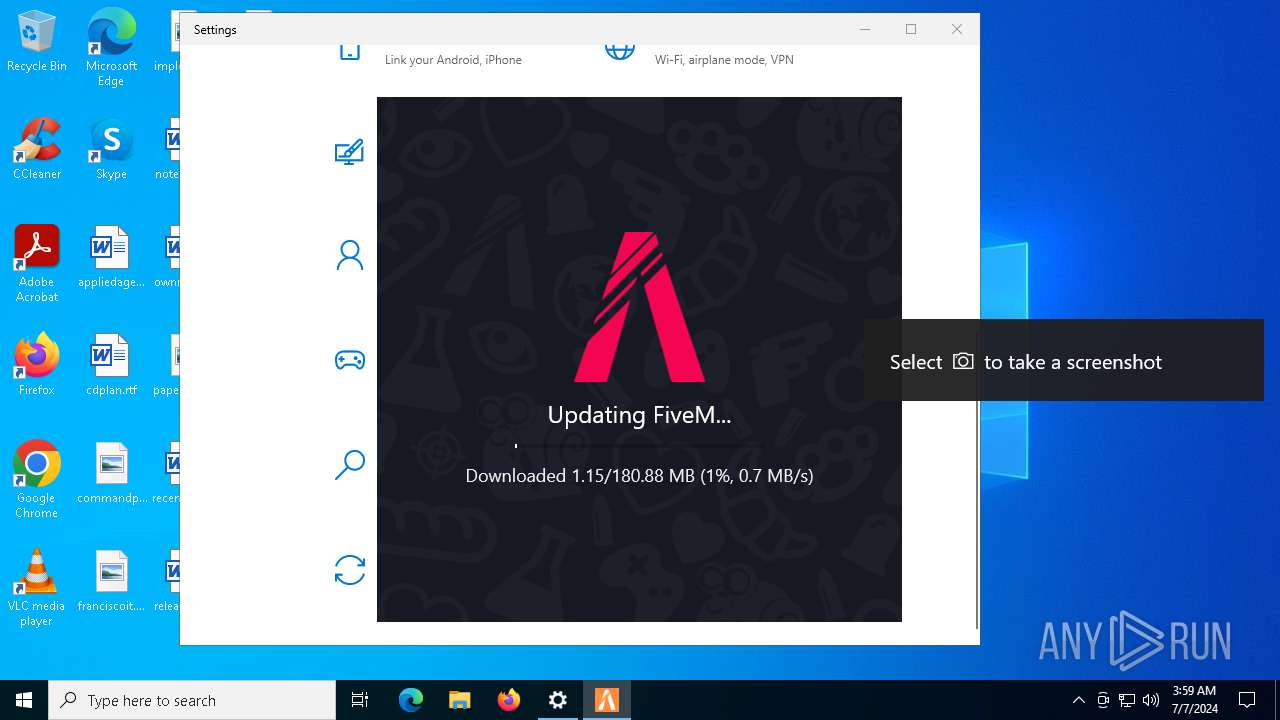Open the franciscoit image file on desktop
This screenshot has height=720, width=1280.
pyautogui.click(x=111, y=581)
